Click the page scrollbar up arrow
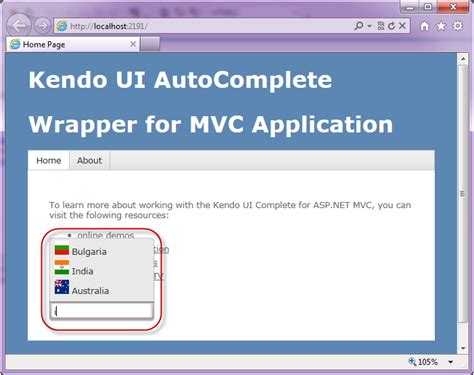This screenshot has height=375, width=474. [x=463, y=59]
